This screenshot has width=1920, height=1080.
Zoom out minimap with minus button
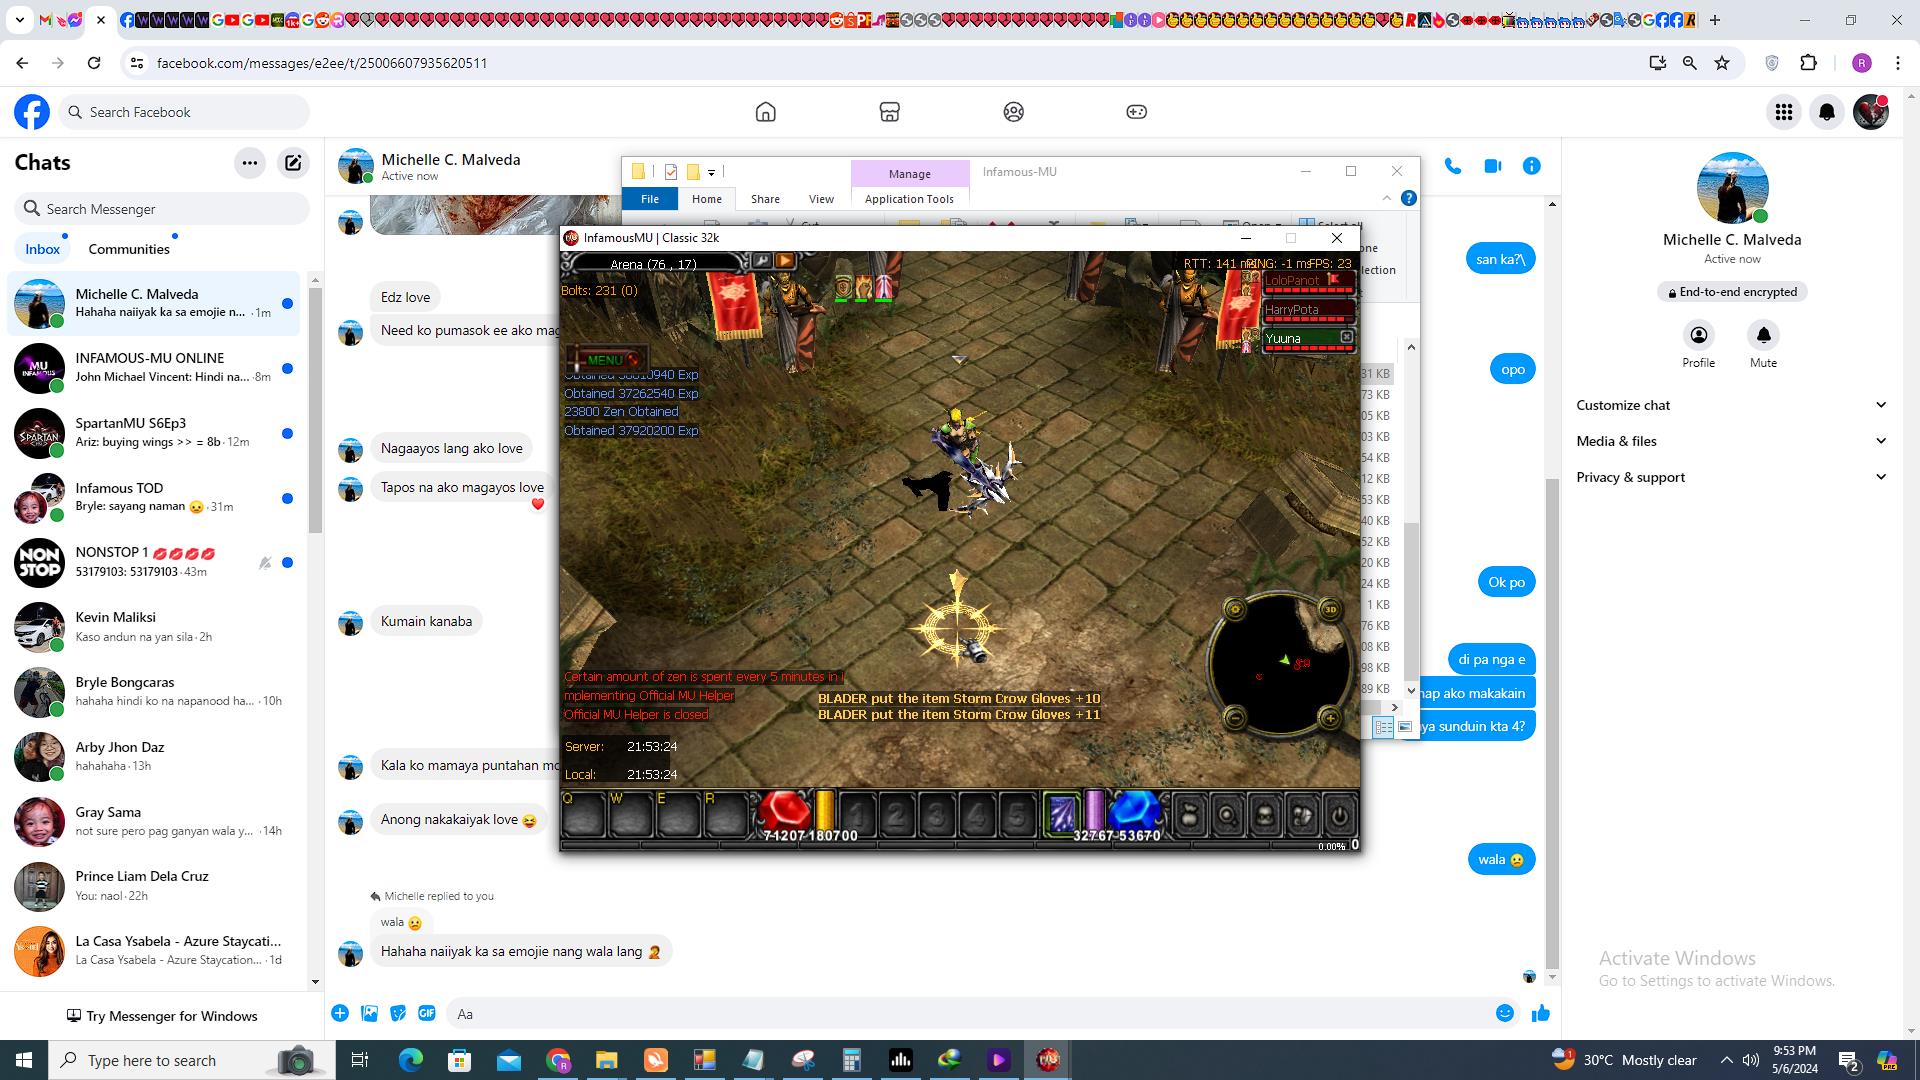click(1235, 717)
